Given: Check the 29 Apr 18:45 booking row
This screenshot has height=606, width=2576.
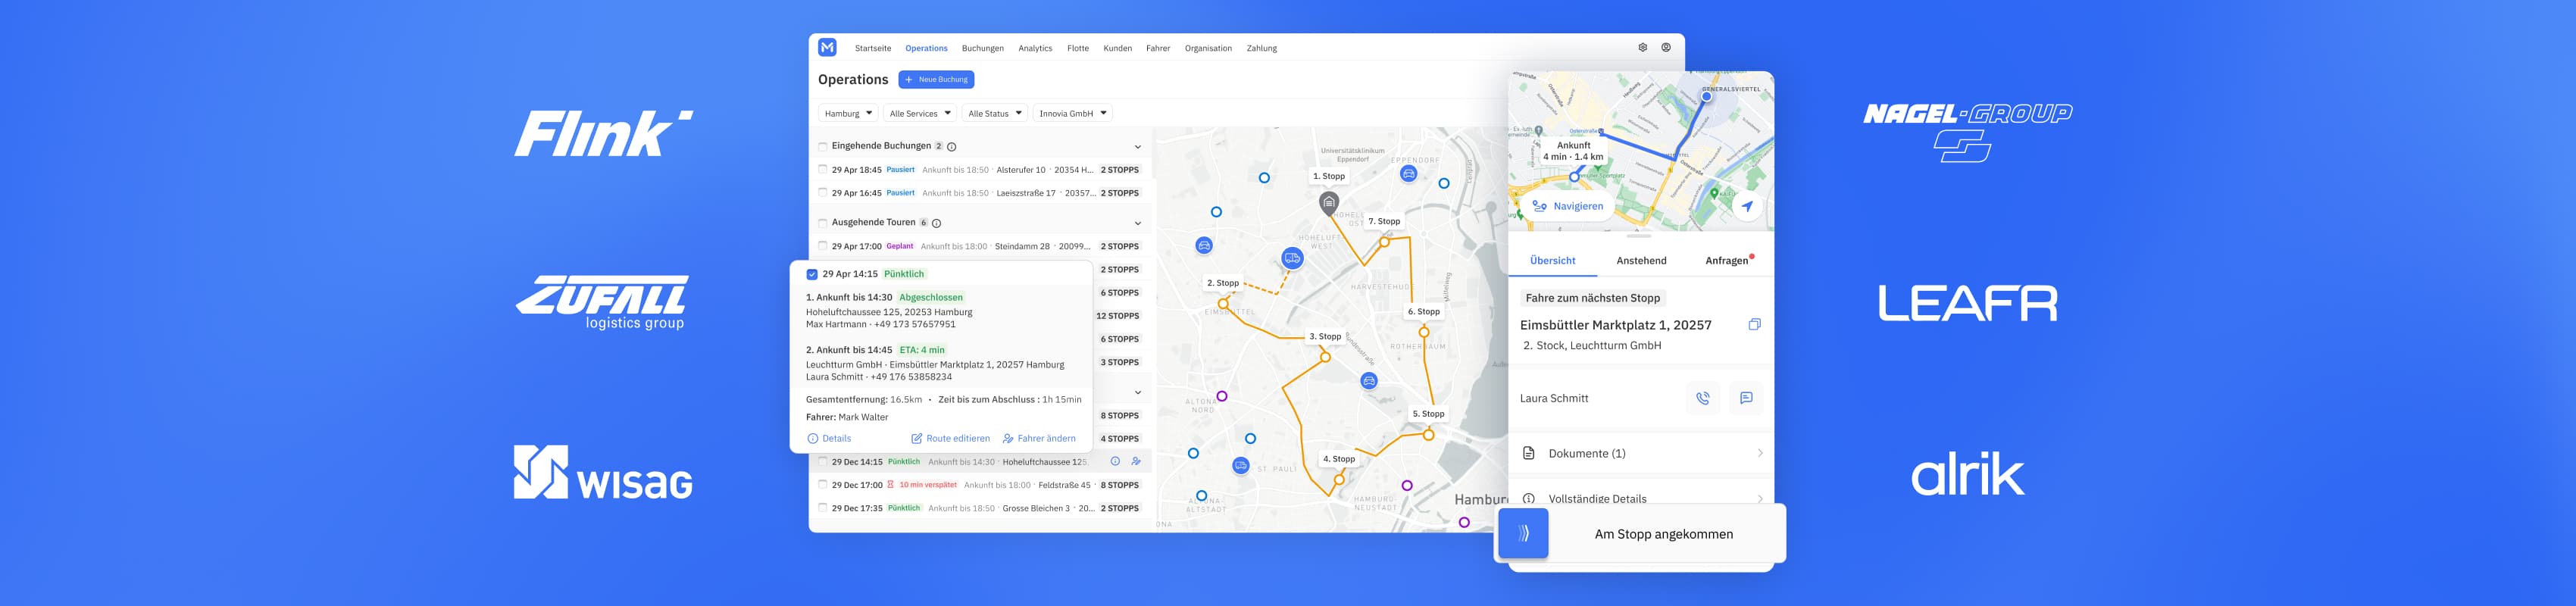Looking at the screenshot, I should pos(823,170).
